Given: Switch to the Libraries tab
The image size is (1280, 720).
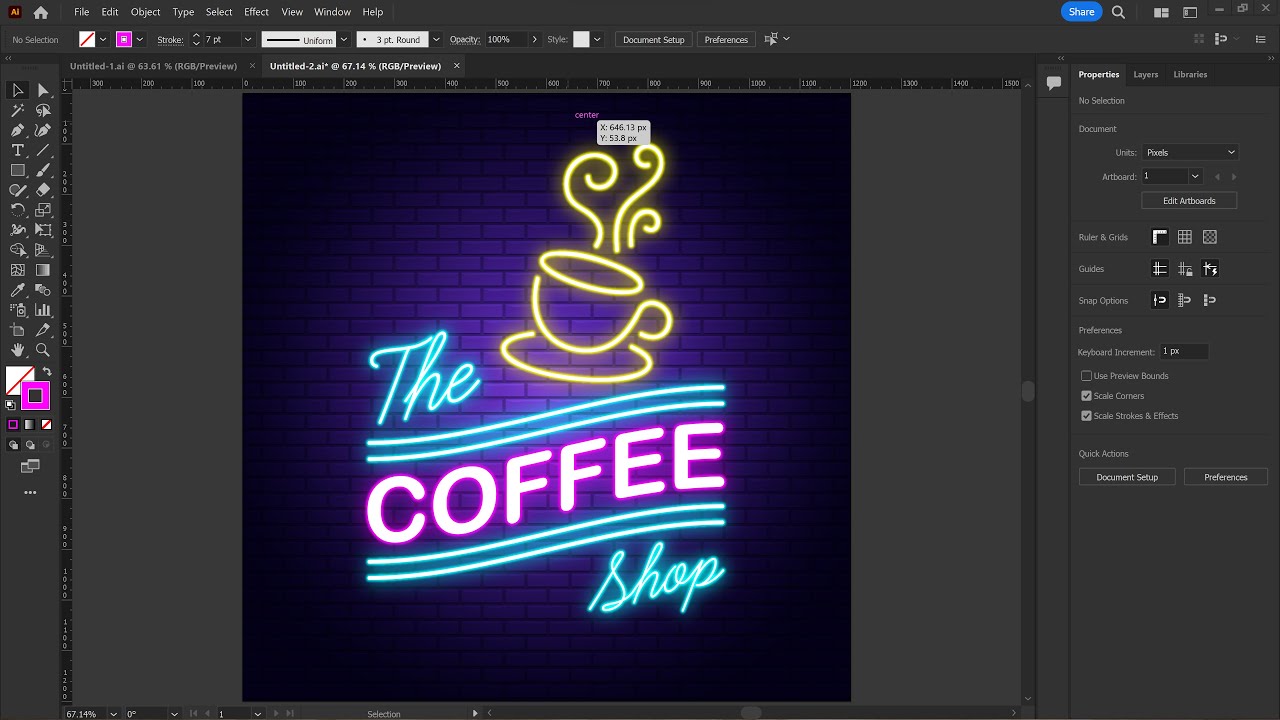Looking at the screenshot, I should [1190, 74].
